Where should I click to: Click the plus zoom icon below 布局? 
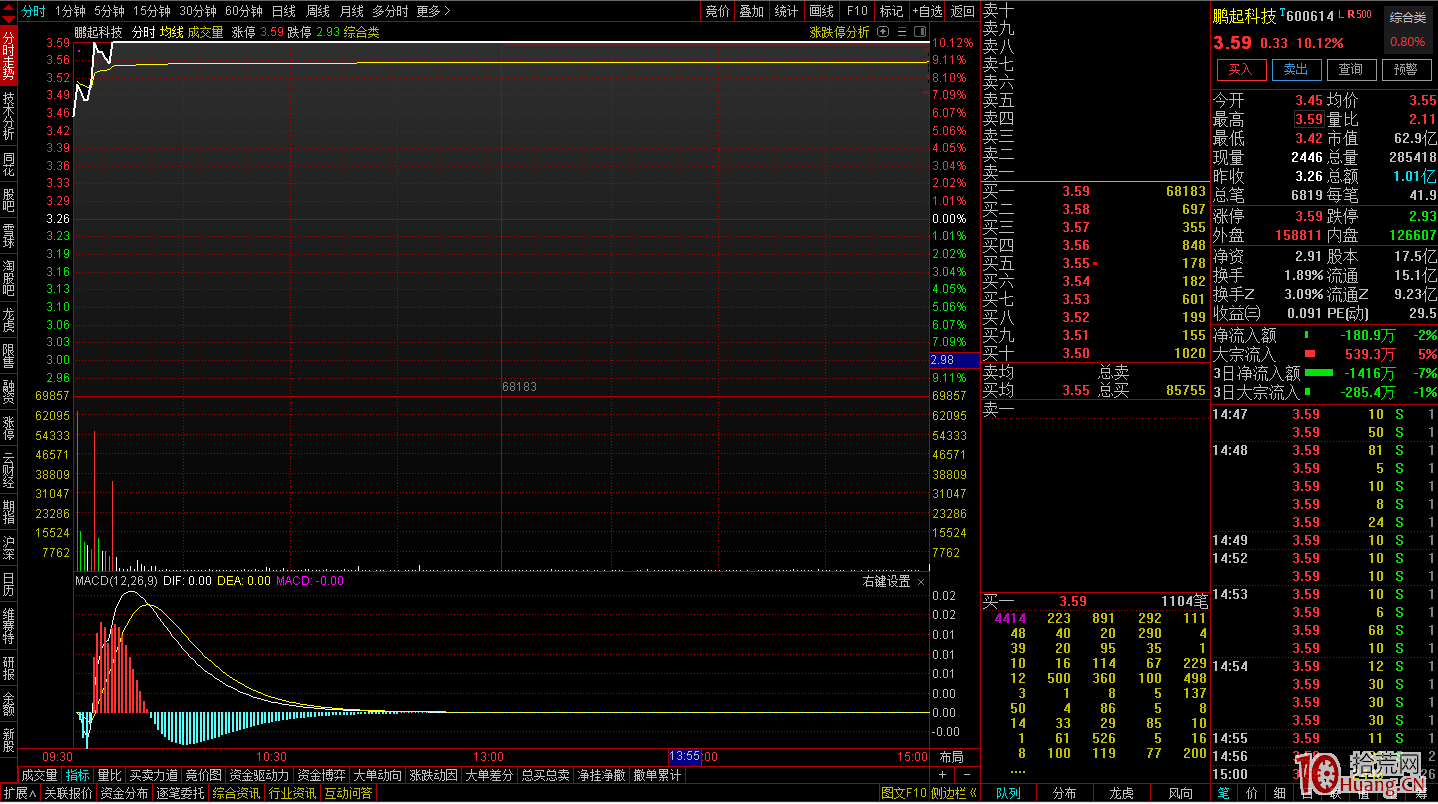coord(943,775)
